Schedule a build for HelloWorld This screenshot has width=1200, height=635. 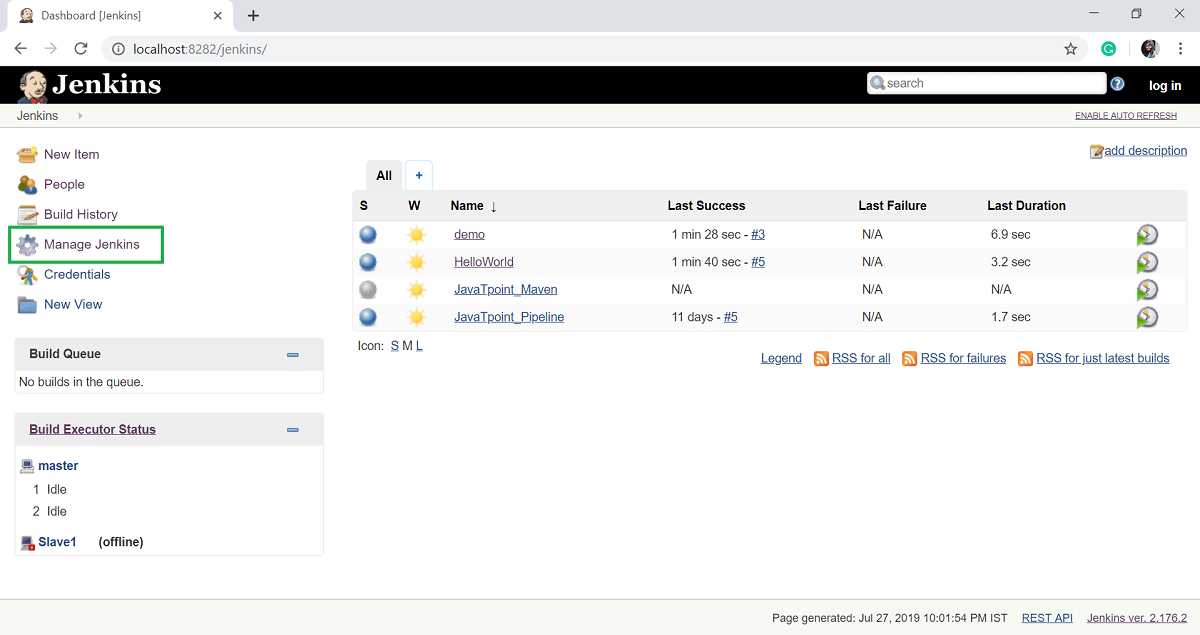(x=1147, y=262)
